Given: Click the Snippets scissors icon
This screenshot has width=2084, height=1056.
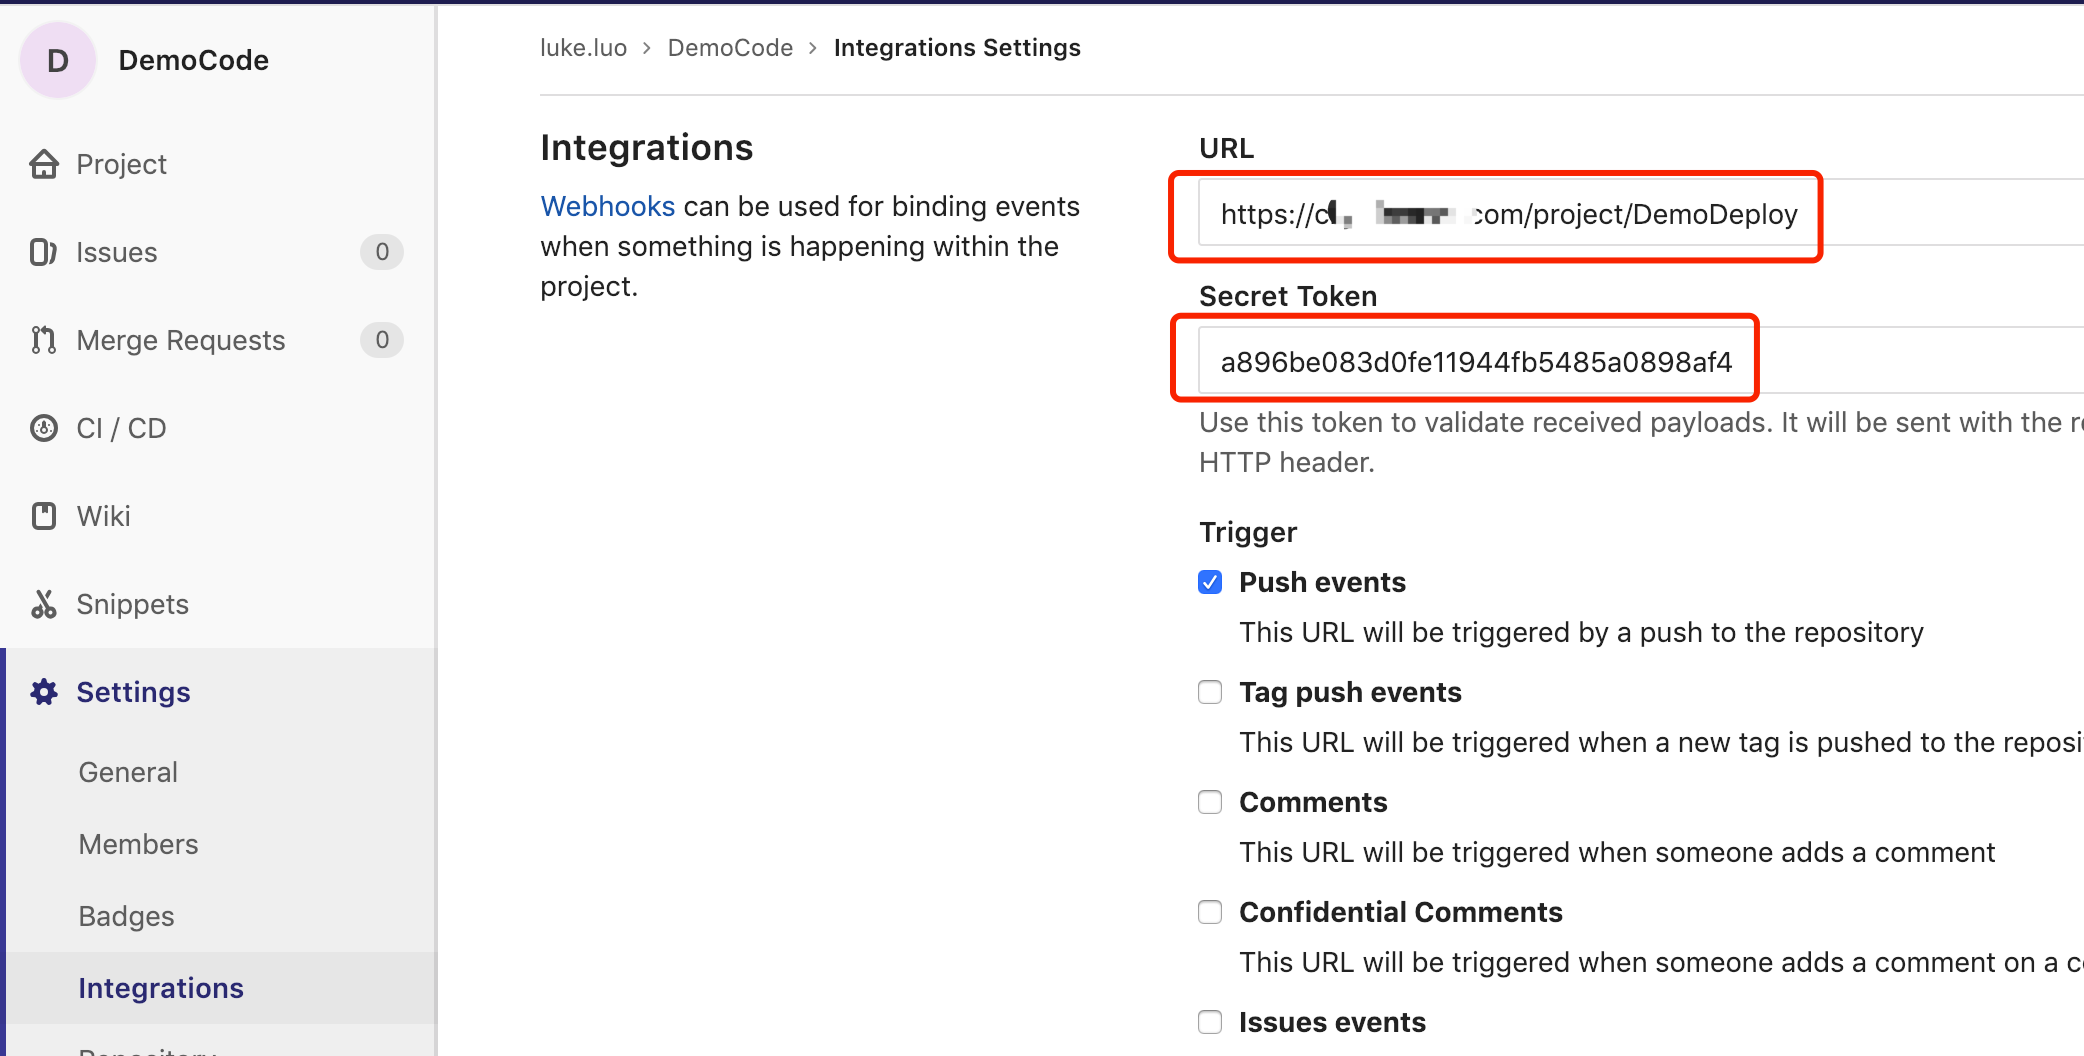Looking at the screenshot, I should pyautogui.click(x=43, y=604).
